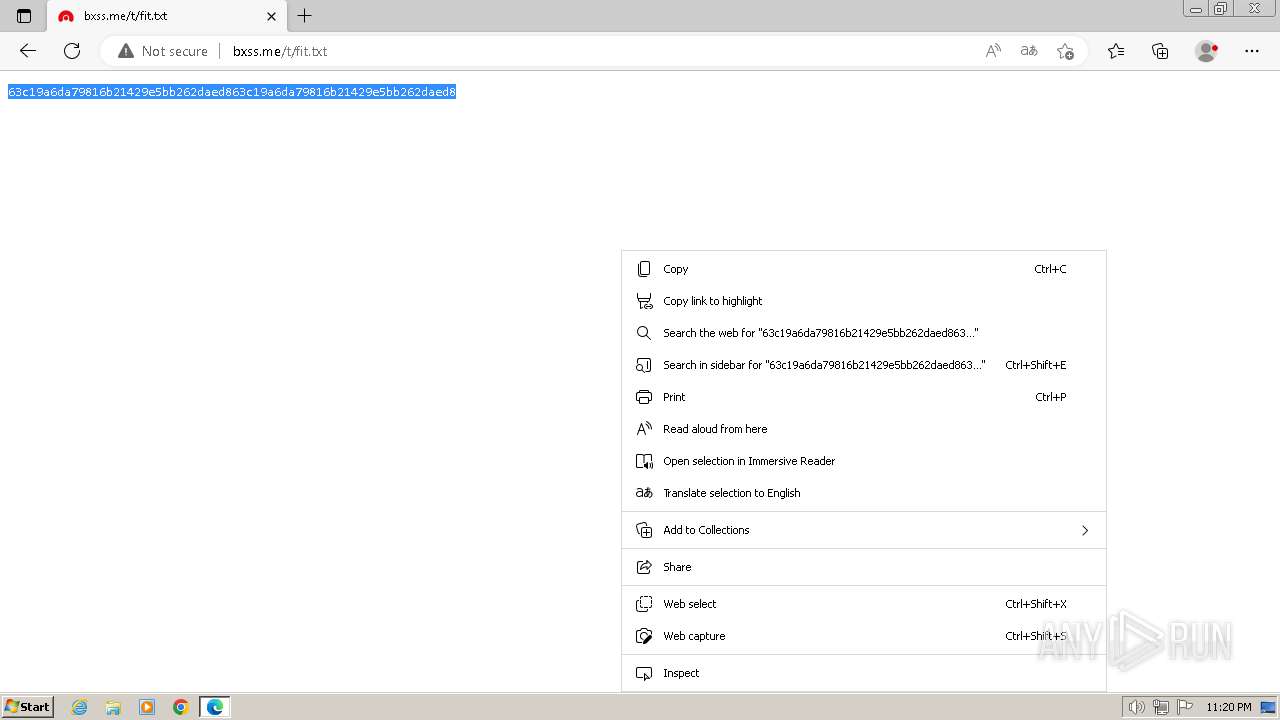1280x720 pixels.
Task: Close the bxss.me/t/fit.txt tab
Action: click(271, 16)
